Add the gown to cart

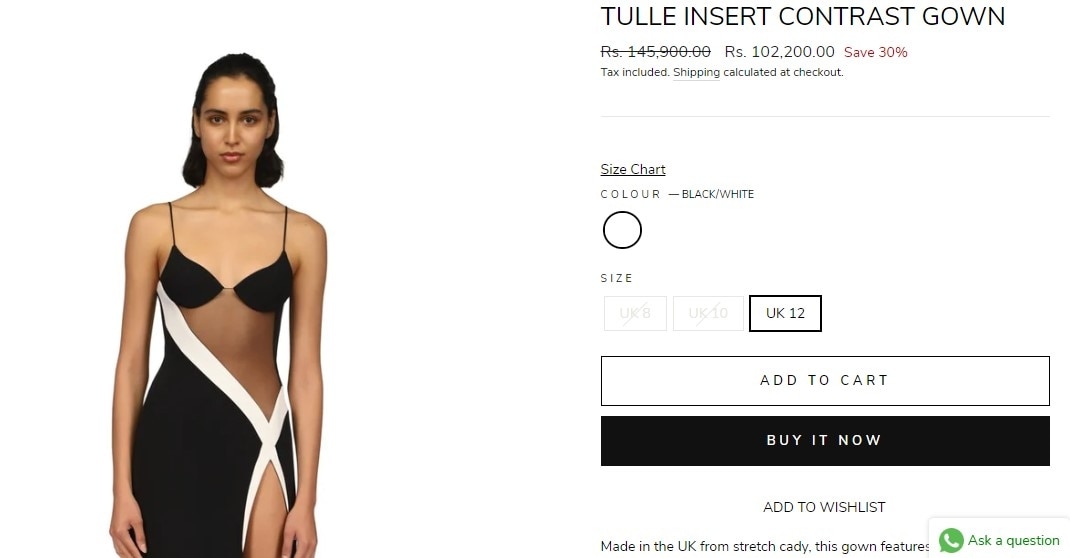pyautogui.click(x=825, y=381)
